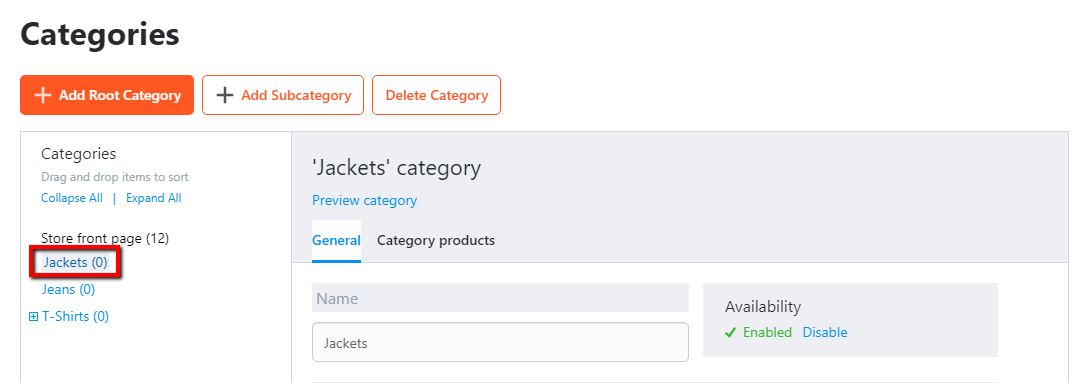Collapse all categories in the tree
The image size is (1074, 383).
coord(72,198)
